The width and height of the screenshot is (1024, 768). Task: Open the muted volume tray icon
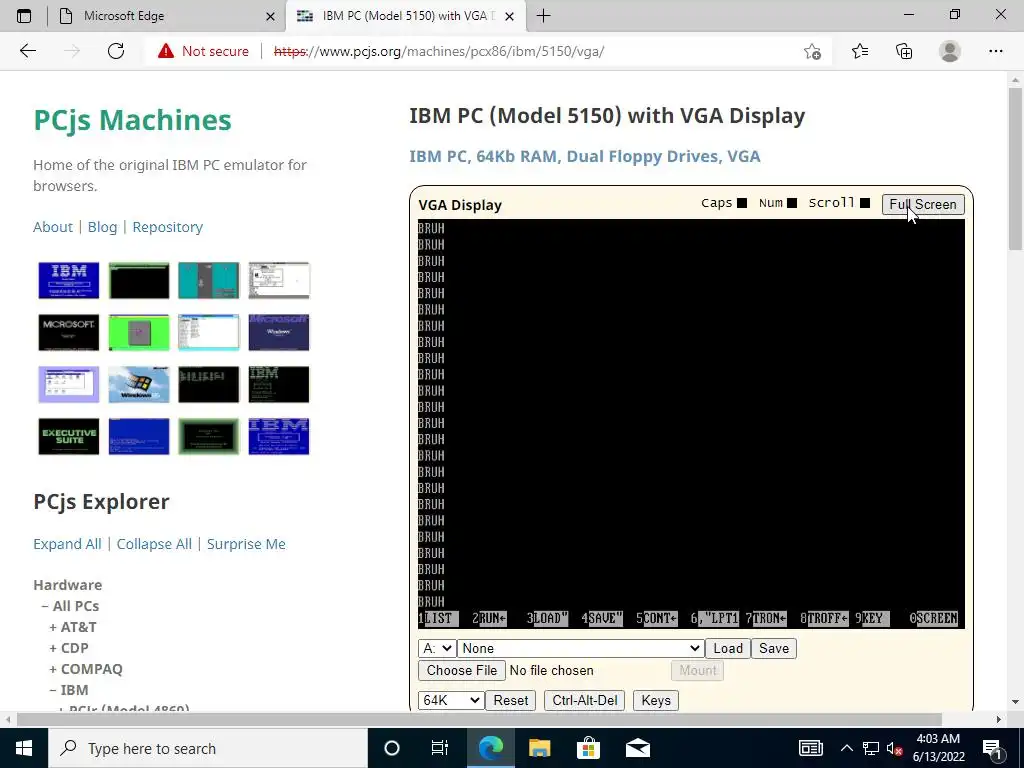pyautogui.click(x=895, y=748)
